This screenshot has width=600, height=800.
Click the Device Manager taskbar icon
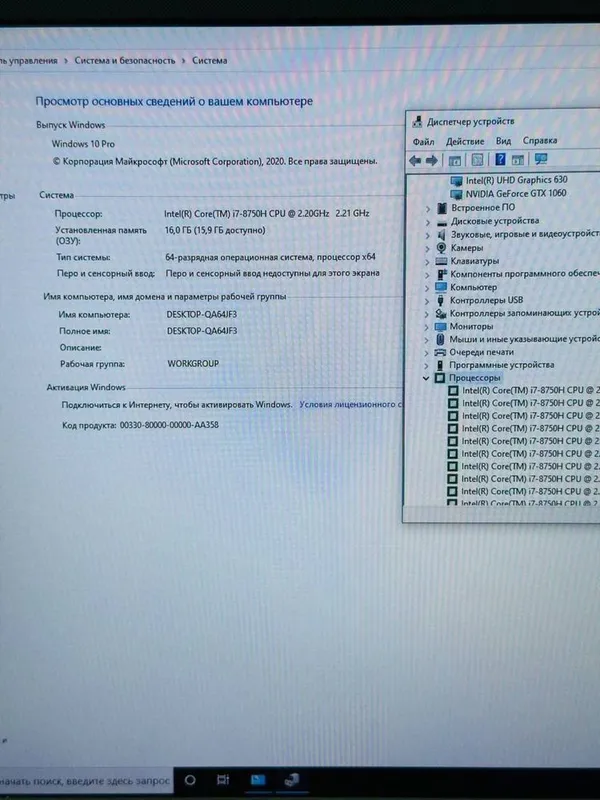click(x=291, y=780)
